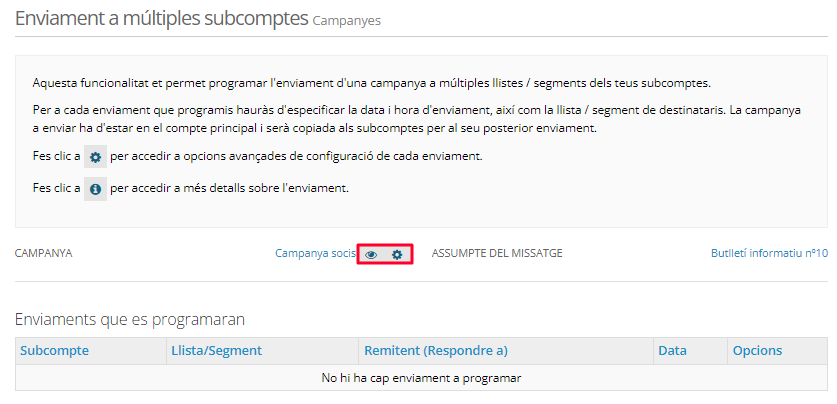Click the Data column header
Screen dimensions: 837x404
click(672, 350)
